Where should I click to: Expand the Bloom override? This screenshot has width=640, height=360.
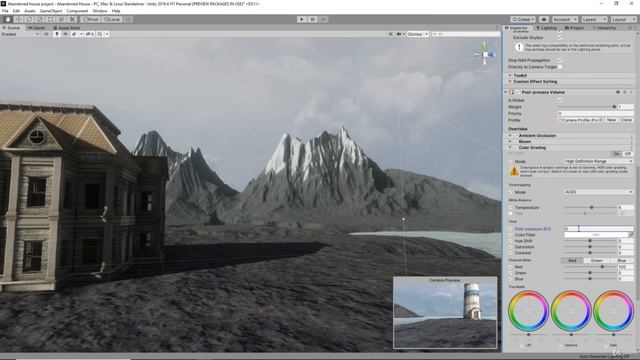510,142
